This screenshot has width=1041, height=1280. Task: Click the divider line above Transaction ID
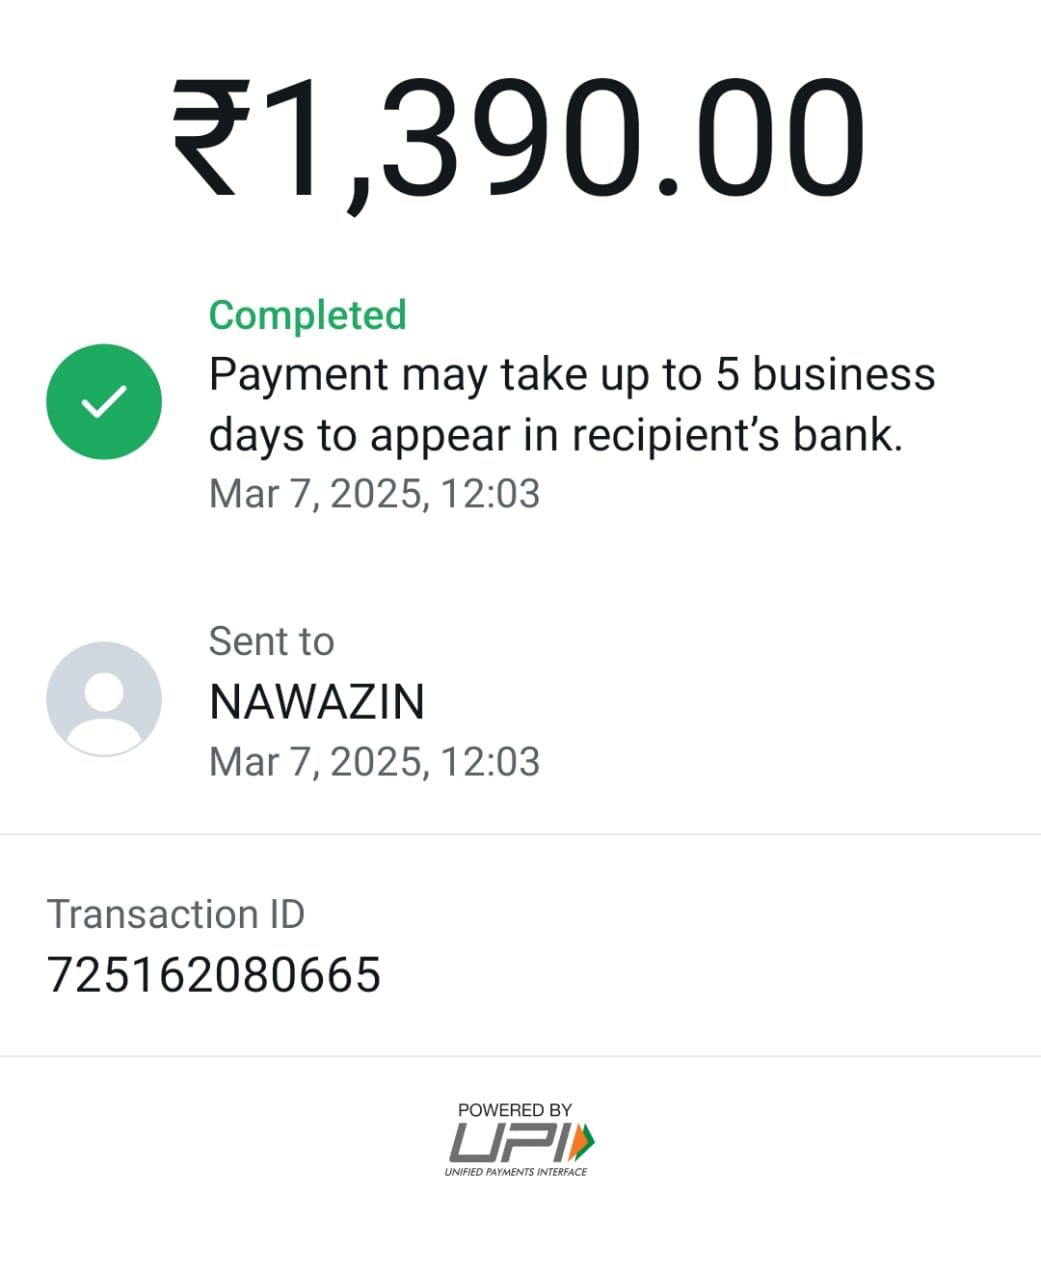pyautogui.click(x=520, y=833)
